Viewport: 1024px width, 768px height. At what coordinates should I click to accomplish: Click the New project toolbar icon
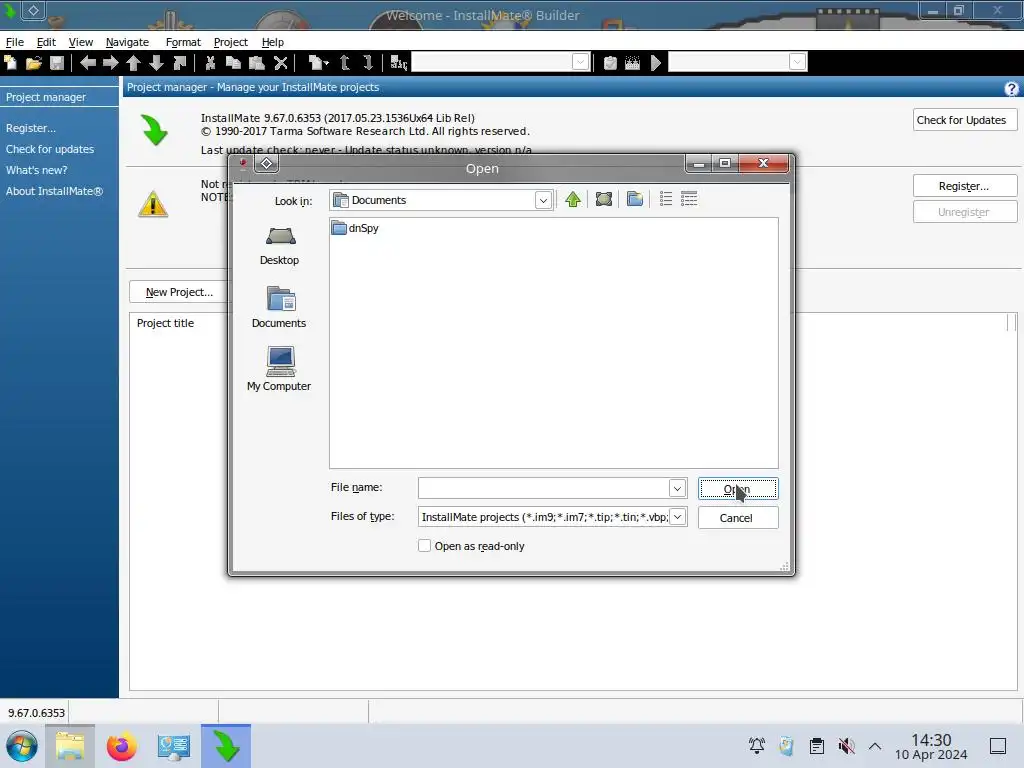[10, 63]
